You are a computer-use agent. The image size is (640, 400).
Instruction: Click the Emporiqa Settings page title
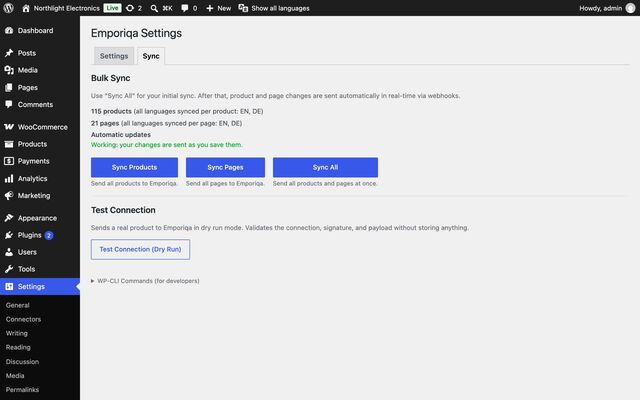[136, 33]
